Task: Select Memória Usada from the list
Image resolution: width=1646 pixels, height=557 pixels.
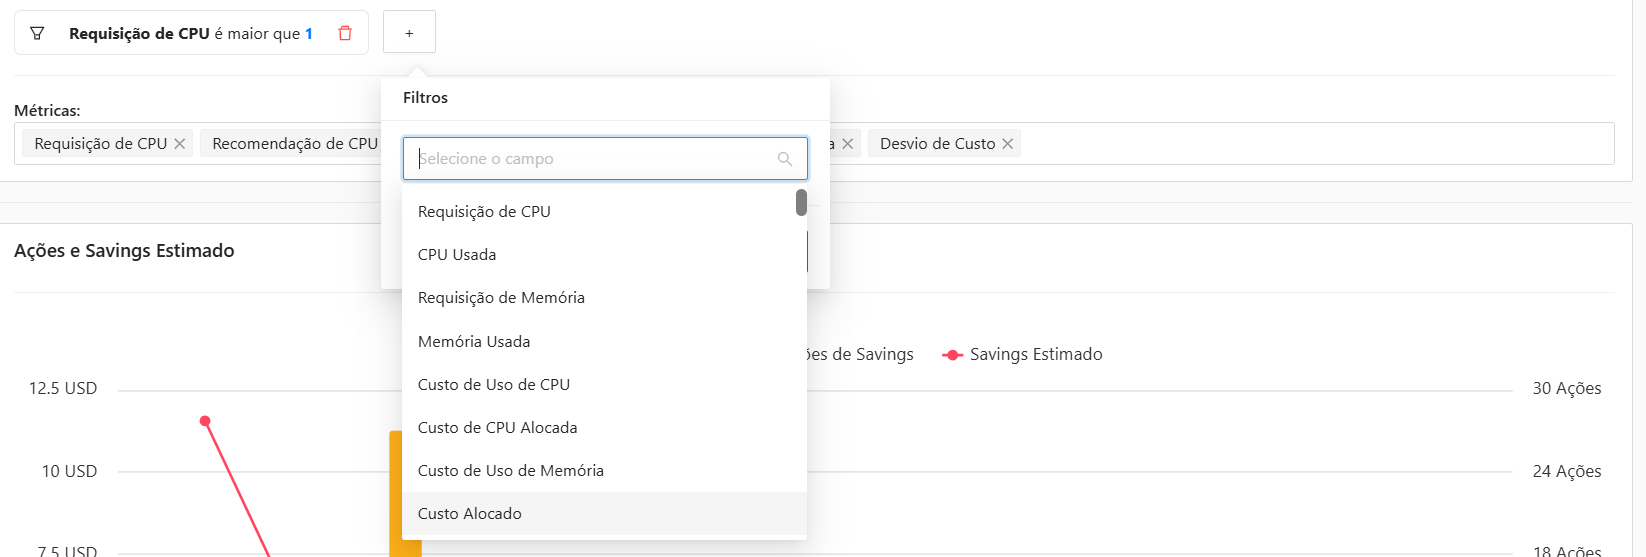Action: coord(474,341)
